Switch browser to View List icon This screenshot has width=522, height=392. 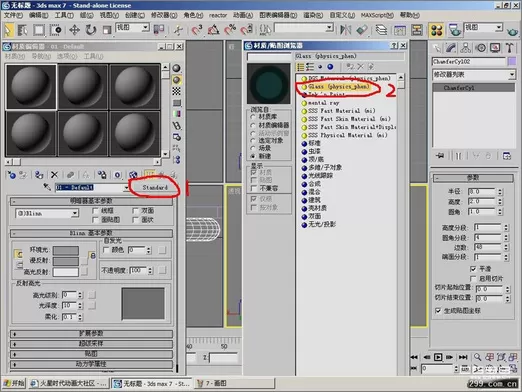click(x=300, y=67)
